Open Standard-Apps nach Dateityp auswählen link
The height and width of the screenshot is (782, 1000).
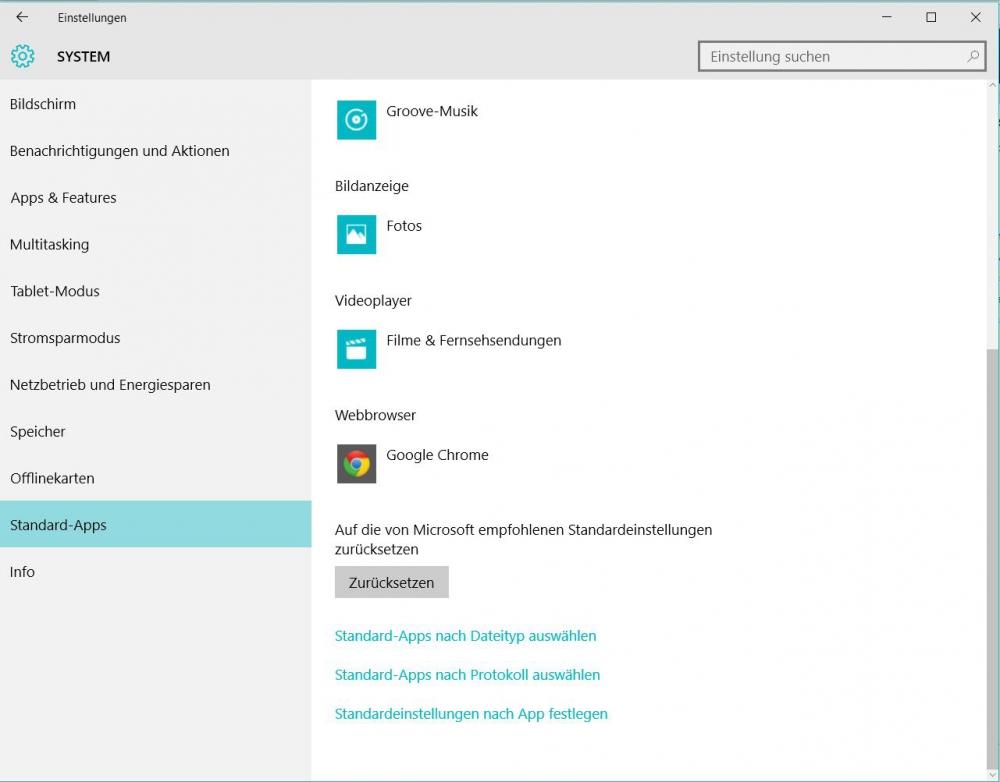click(x=465, y=636)
